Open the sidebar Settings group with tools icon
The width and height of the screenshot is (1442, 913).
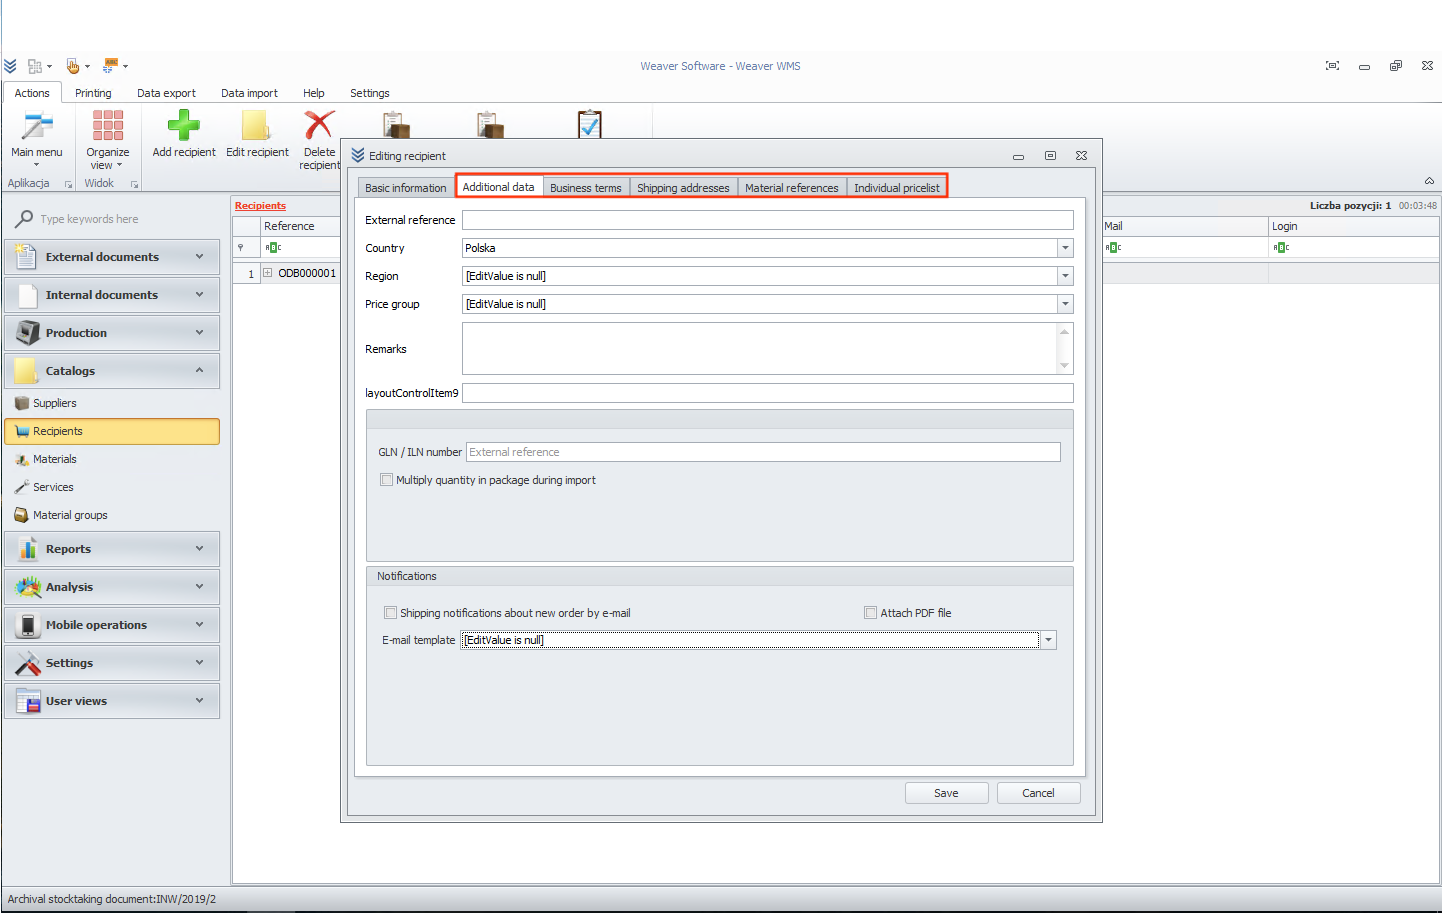112,663
